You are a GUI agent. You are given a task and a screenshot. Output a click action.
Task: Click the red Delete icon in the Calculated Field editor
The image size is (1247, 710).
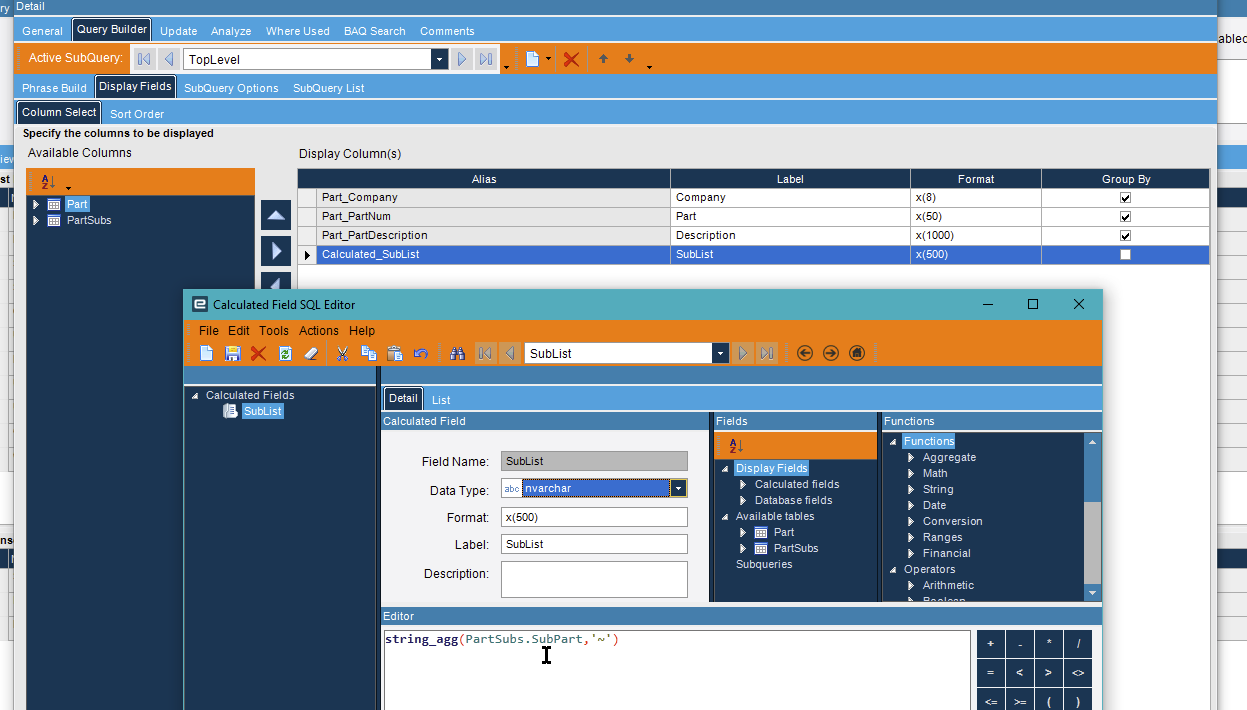coord(258,353)
